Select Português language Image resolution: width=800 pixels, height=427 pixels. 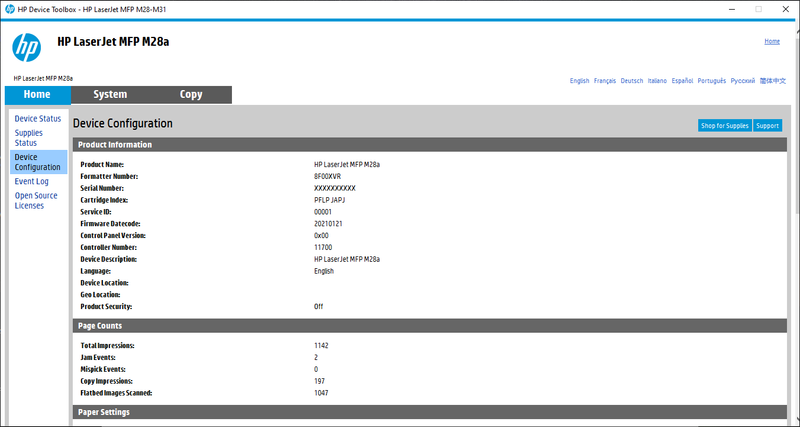[x=712, y=81]
